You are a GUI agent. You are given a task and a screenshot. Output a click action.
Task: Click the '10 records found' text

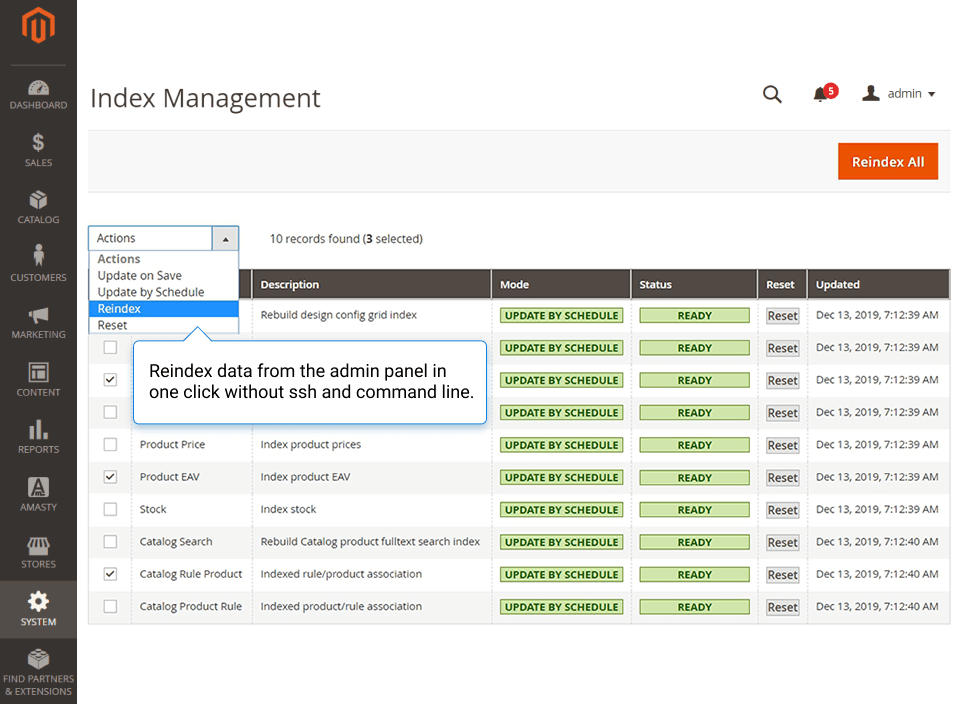(315, 239)
